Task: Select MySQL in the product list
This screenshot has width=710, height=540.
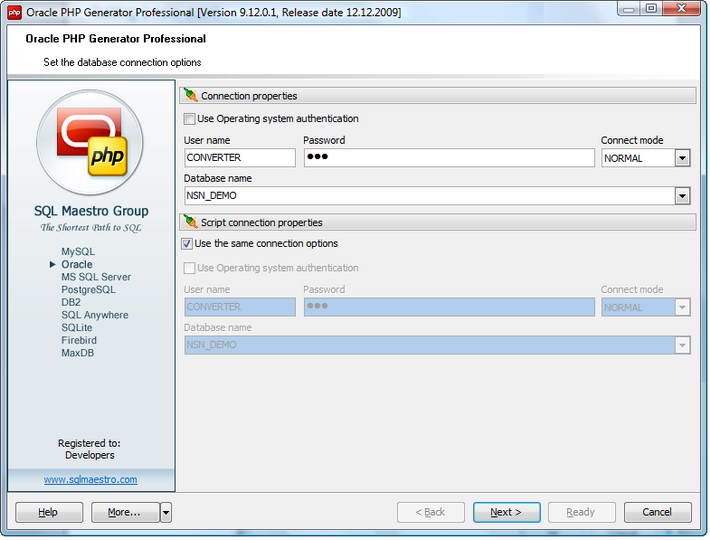Action: [78, 252]
